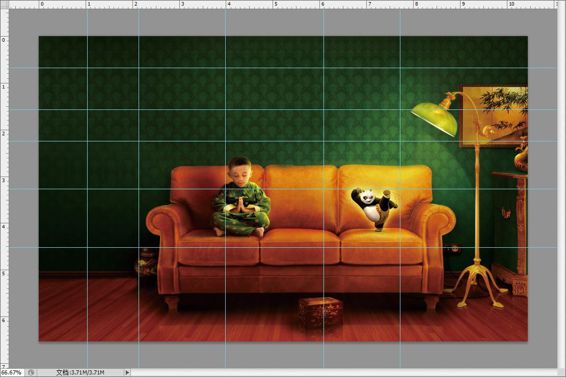Viewport: 566px width, 377px height.
Task: Click the ruler origin corner box
Action: pos(4,4)
